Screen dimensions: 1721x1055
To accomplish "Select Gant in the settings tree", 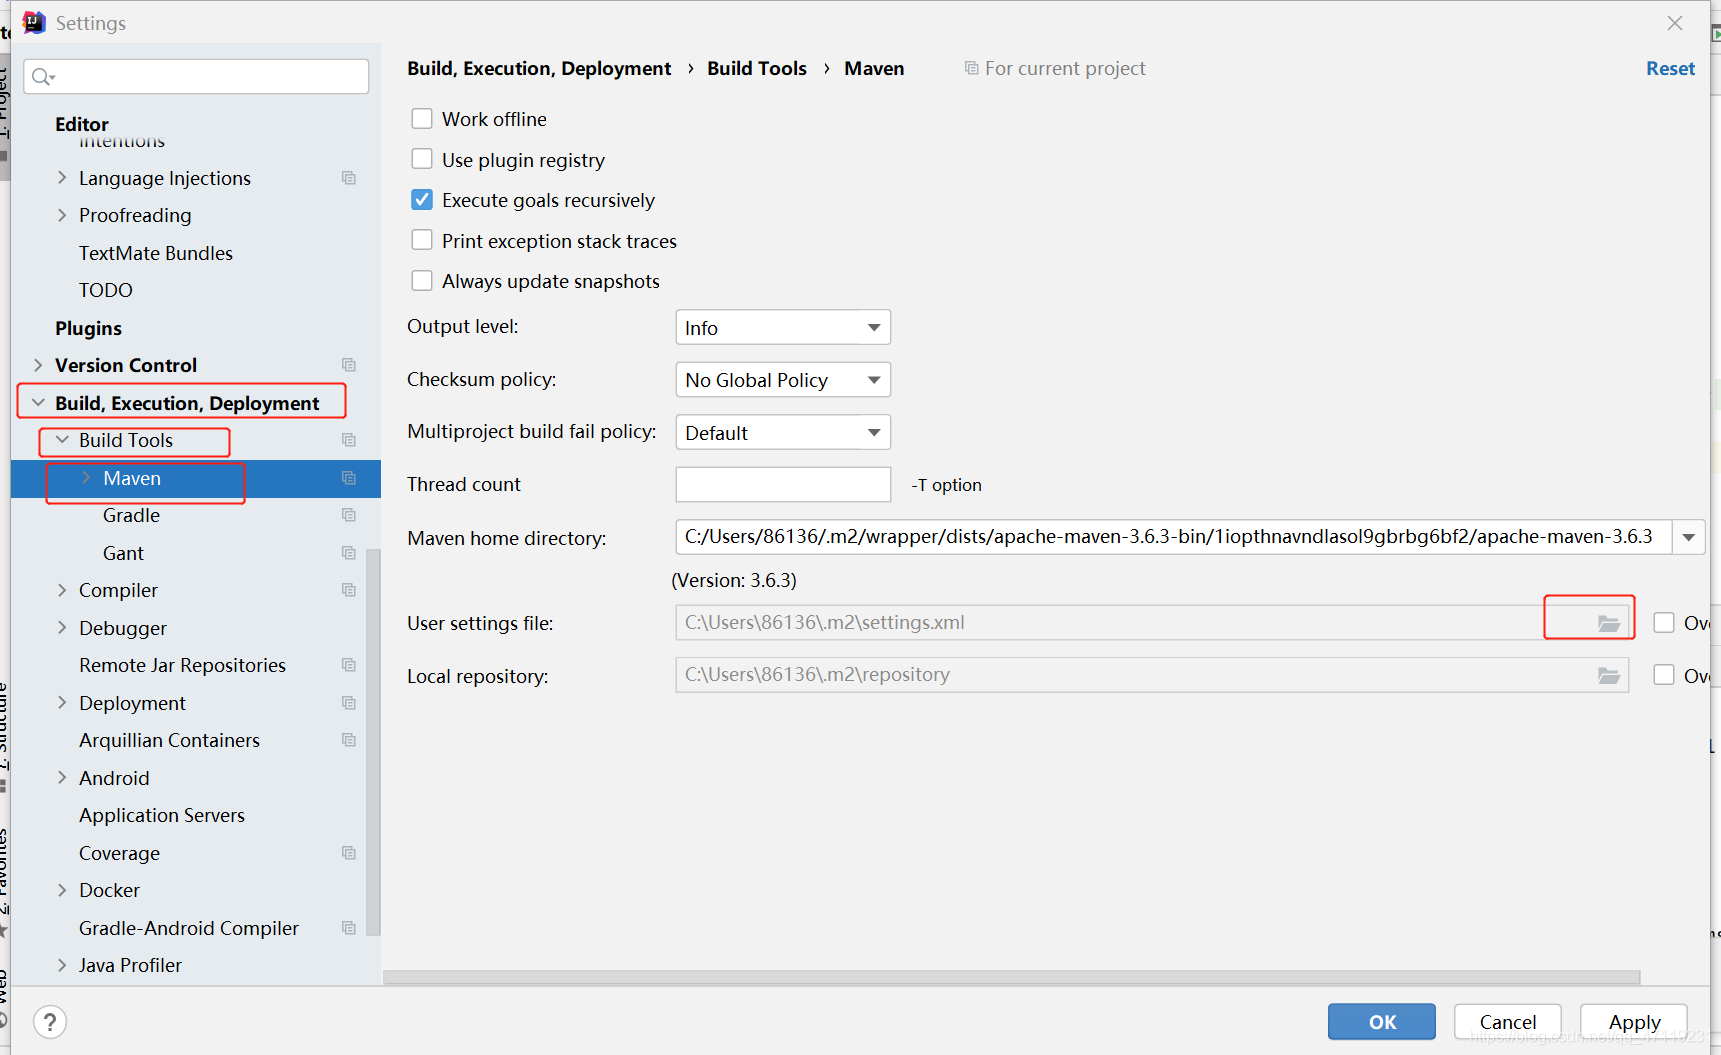I will tap(123, 553).
